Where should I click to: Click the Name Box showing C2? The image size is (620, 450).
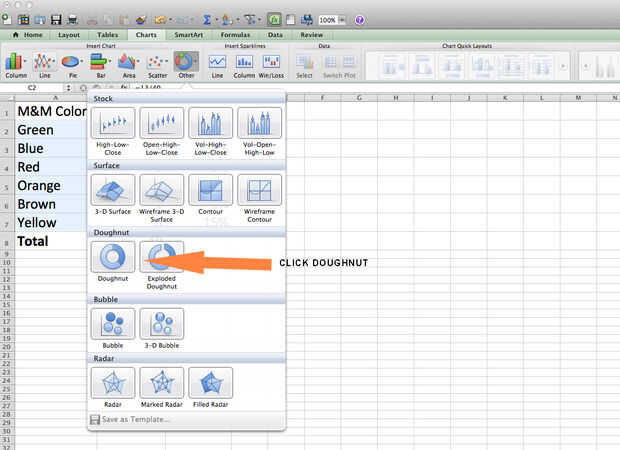click(32, 87)
